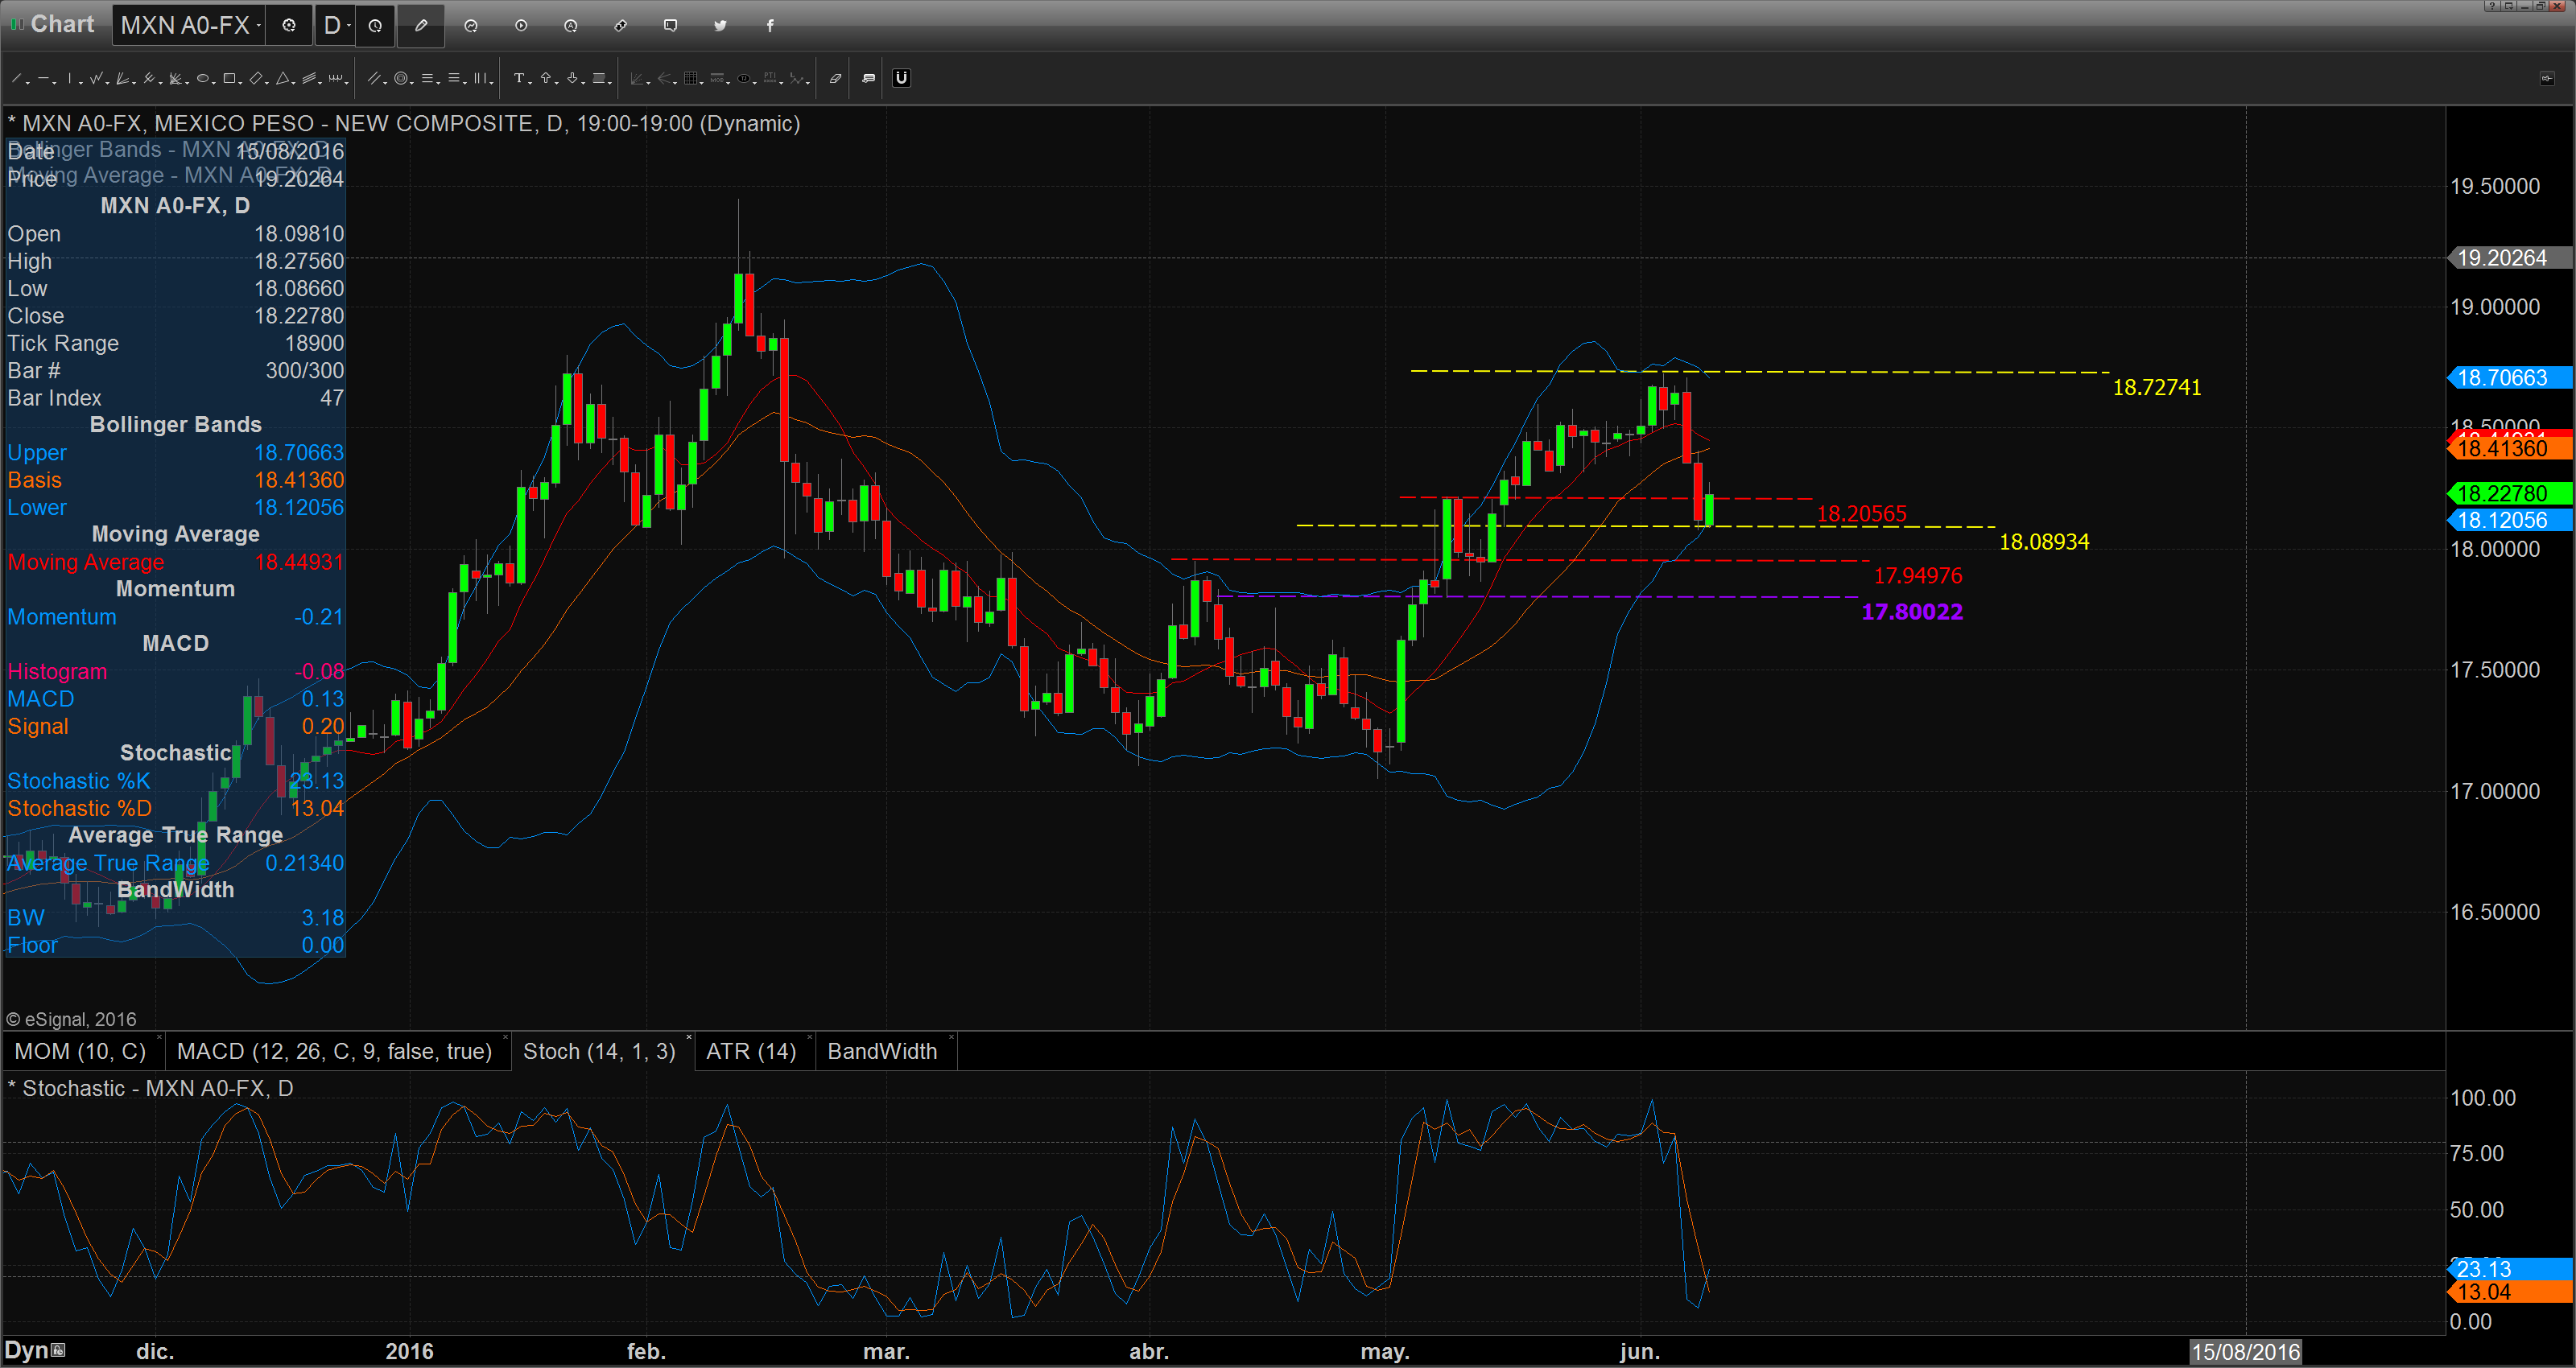Click the Chart window title label
This screenshot has height=1368, width=2576.
[62, 24]
